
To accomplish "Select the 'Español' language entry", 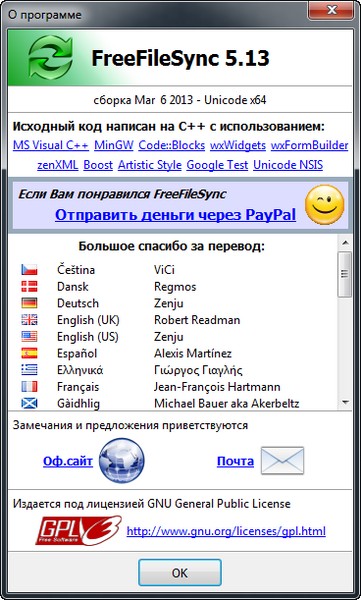I will [77, 353].
